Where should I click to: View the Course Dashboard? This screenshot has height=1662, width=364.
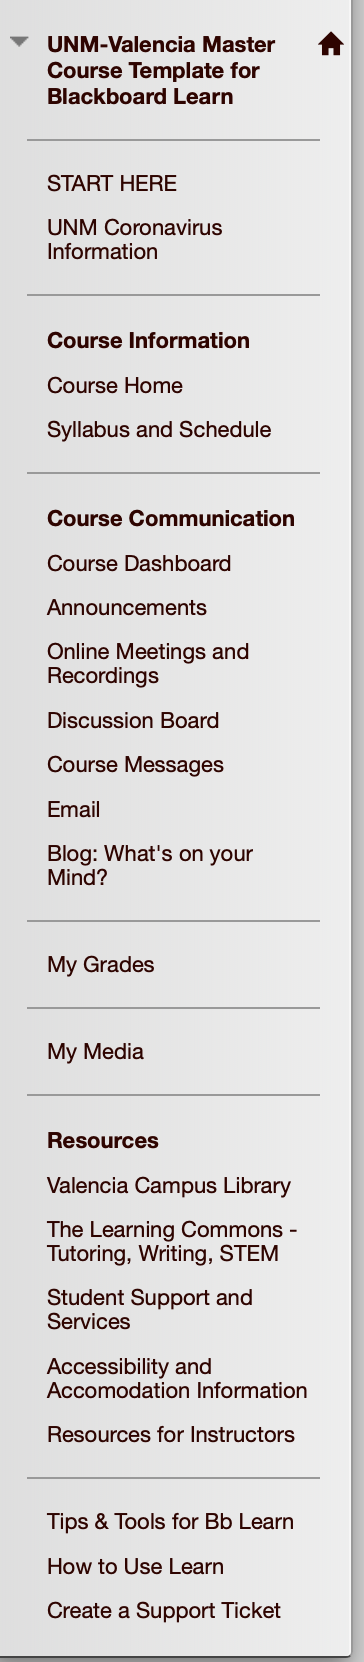[x=139, y=563]
